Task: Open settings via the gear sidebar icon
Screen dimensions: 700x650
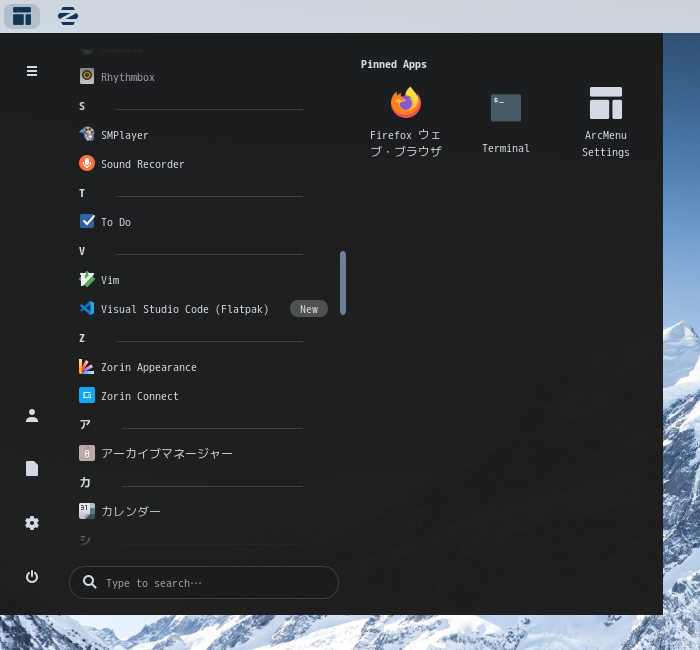Action: (x=32, y=523)
